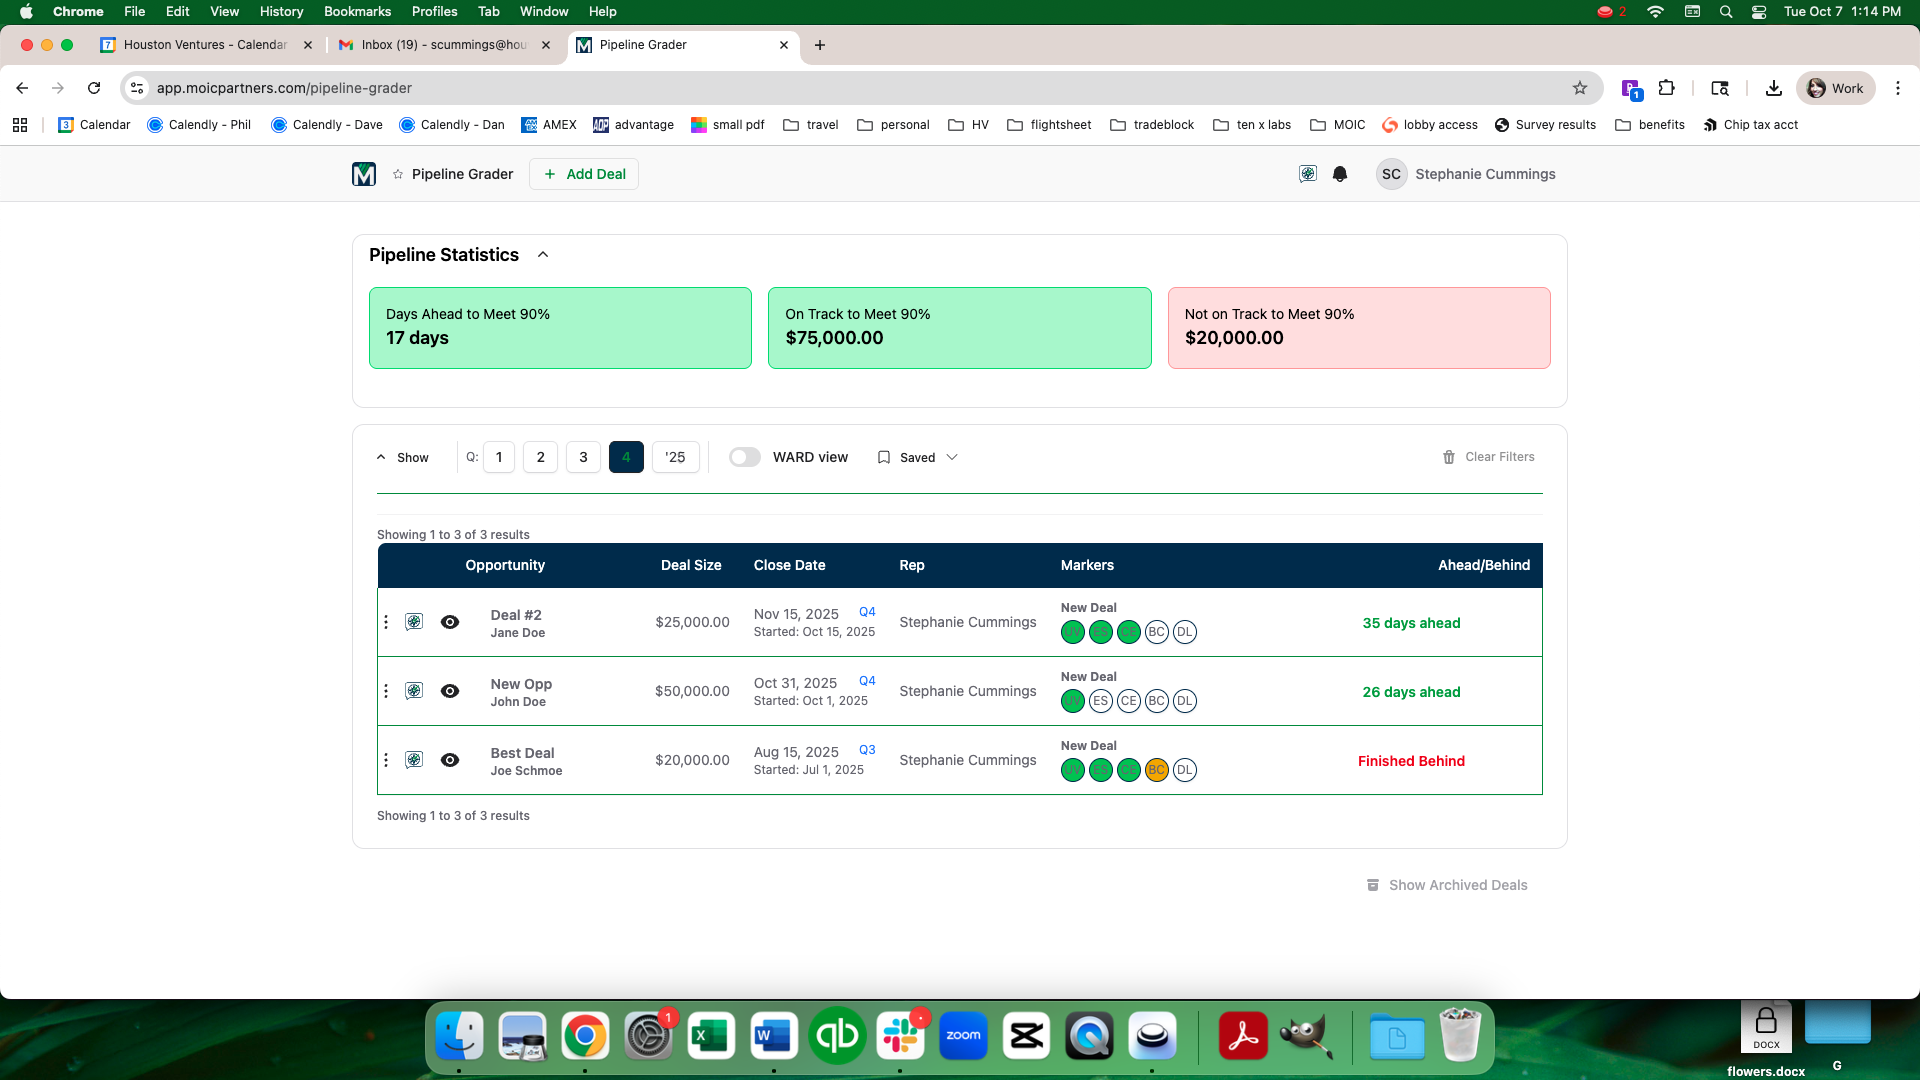
Task: Click the MOIC logo icon in header
Action: tap(364, 174)
